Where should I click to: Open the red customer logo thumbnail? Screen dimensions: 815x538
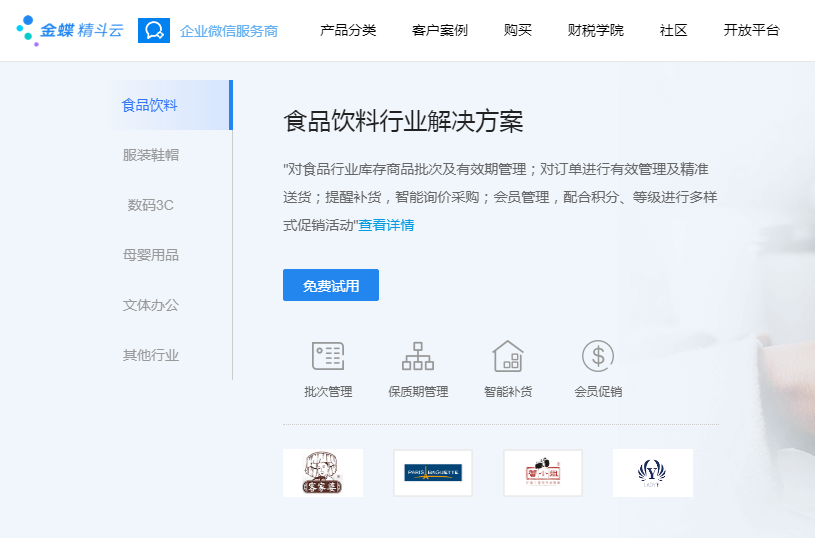[x=543, y=473]
